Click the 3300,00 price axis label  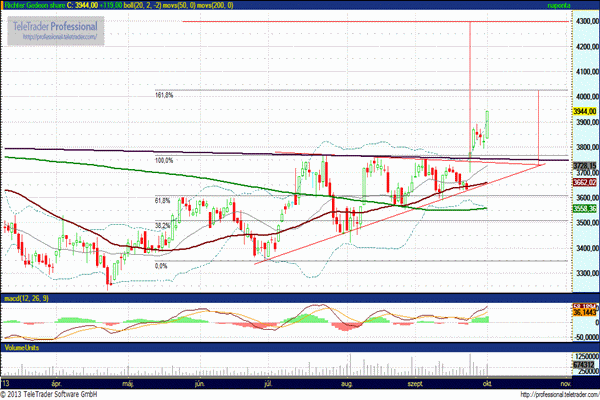[x=587, y=273]
